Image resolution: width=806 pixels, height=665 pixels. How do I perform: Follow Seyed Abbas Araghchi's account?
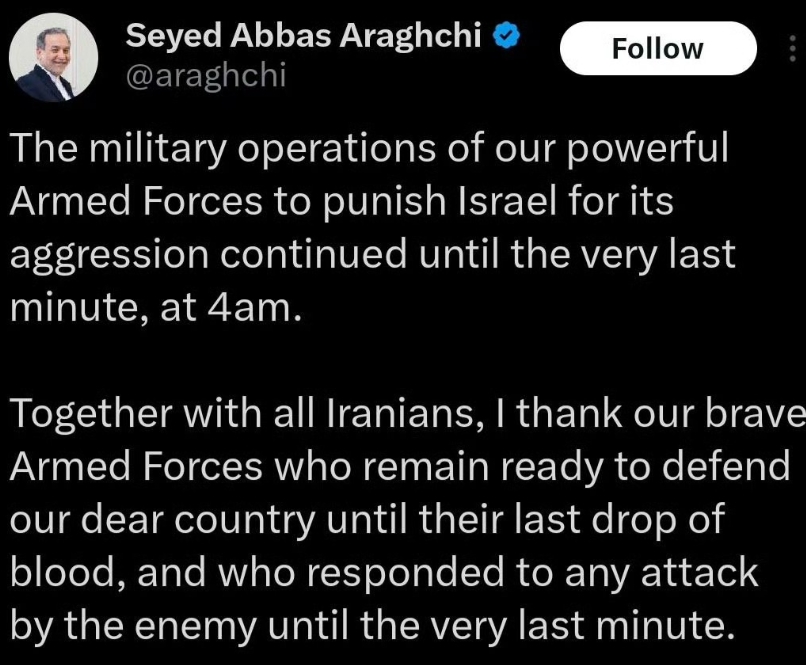(x=658, y=48)
